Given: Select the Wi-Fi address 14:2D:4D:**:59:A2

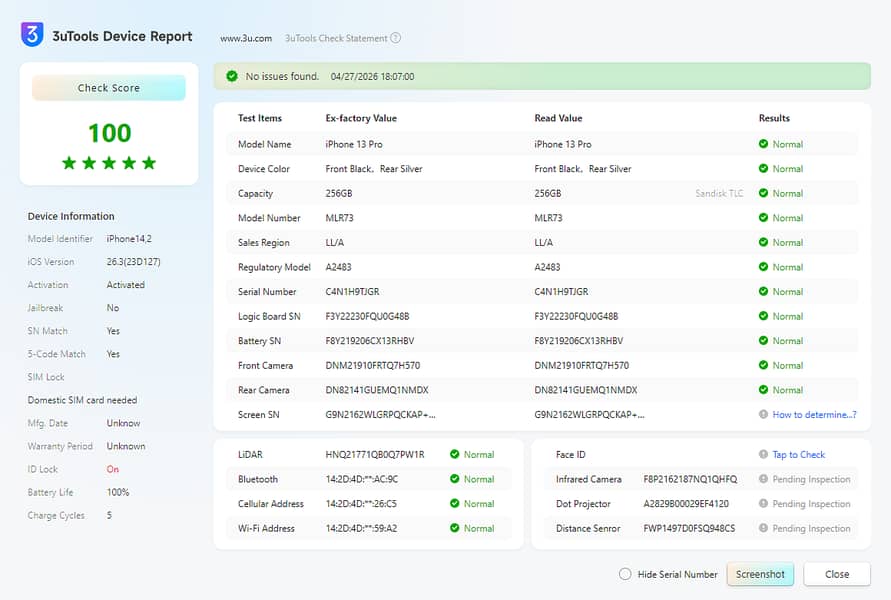Looking at the screenshot, I should pyautogui.click(x=361, y=528).
